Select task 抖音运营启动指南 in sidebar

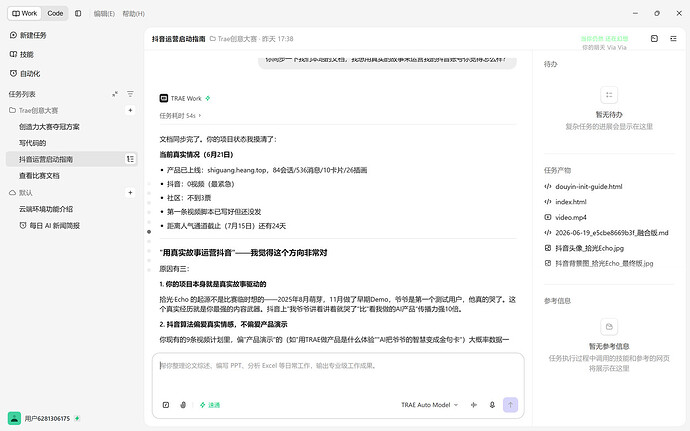pos(71,159)
